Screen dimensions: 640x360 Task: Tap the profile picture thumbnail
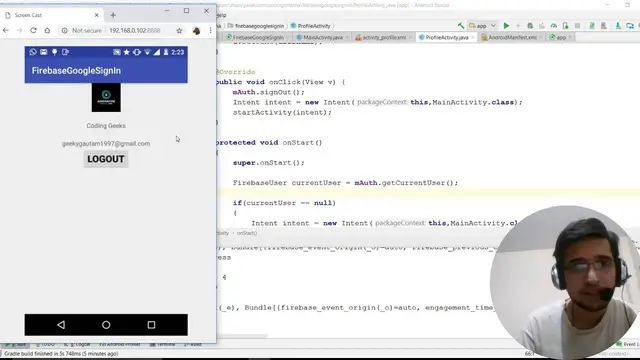[x=106, y=98]
